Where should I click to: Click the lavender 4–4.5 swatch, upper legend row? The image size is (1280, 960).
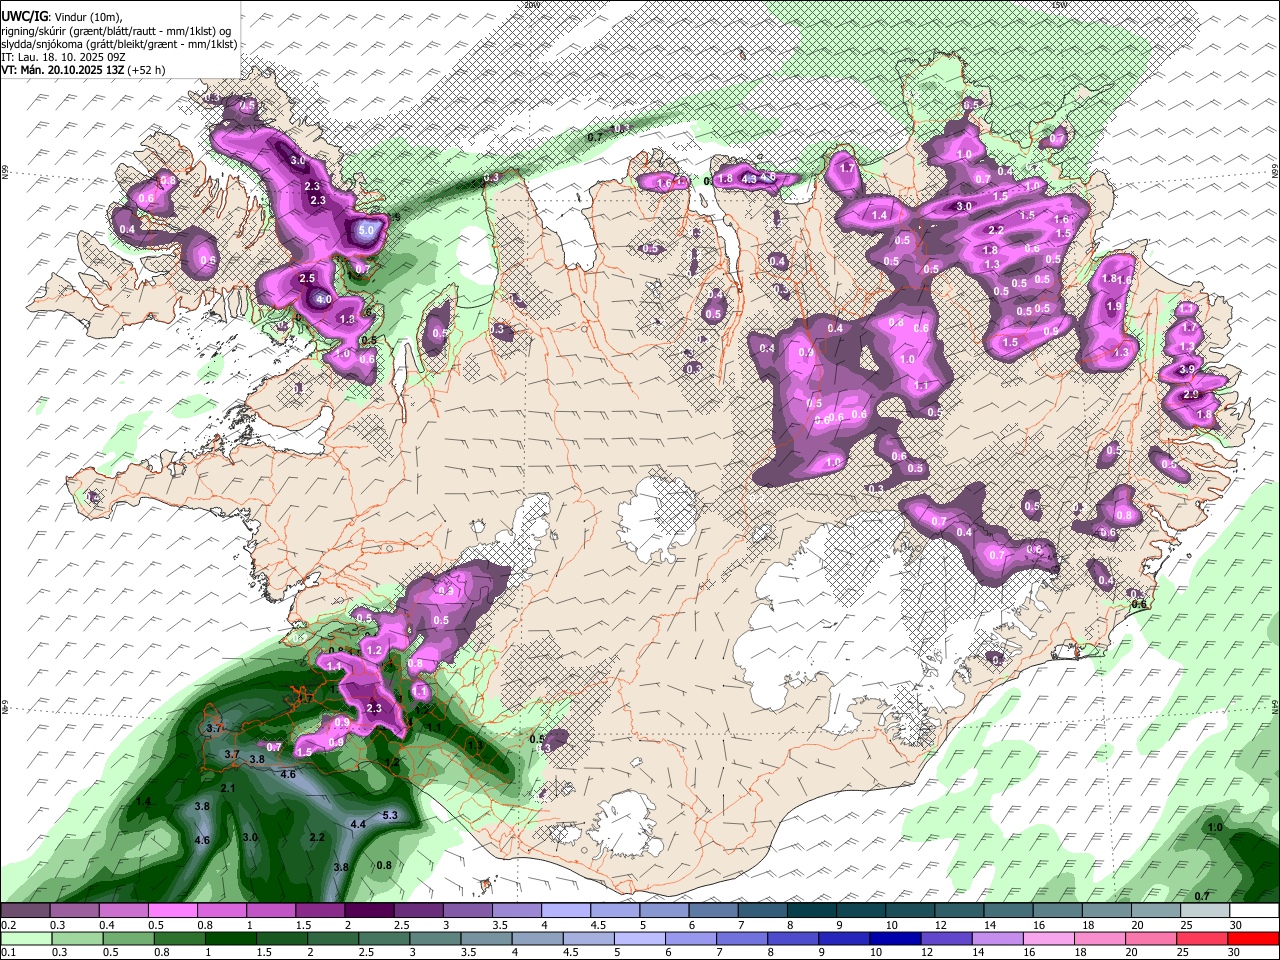coord(565,911)
